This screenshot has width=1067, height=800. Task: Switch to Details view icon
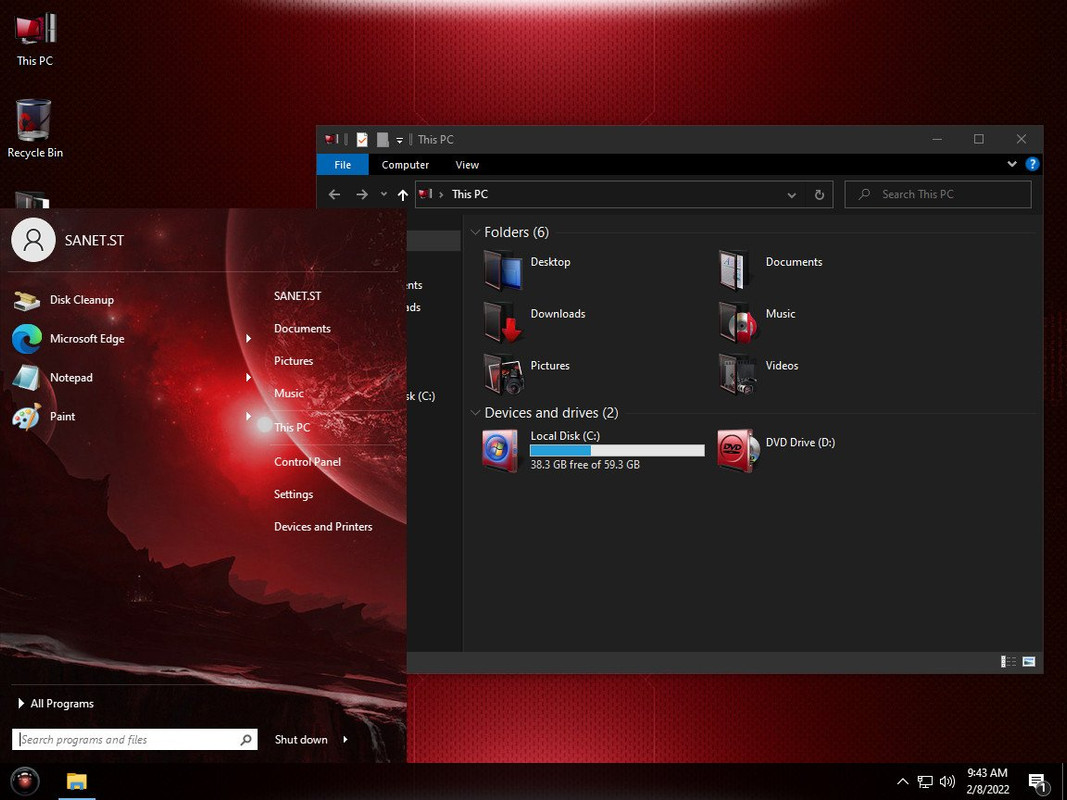click(x=1008, y=661)
